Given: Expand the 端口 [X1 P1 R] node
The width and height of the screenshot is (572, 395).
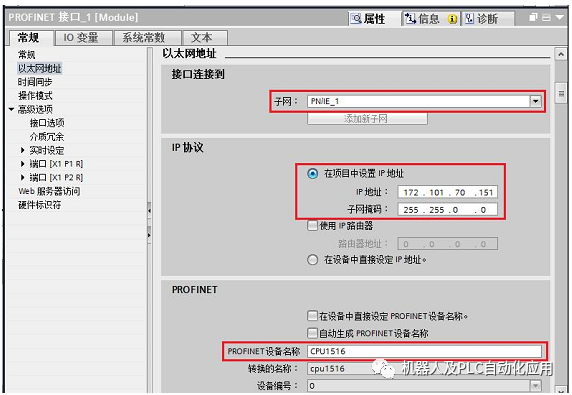Looking at the screenshot, I should coord(23,164).
